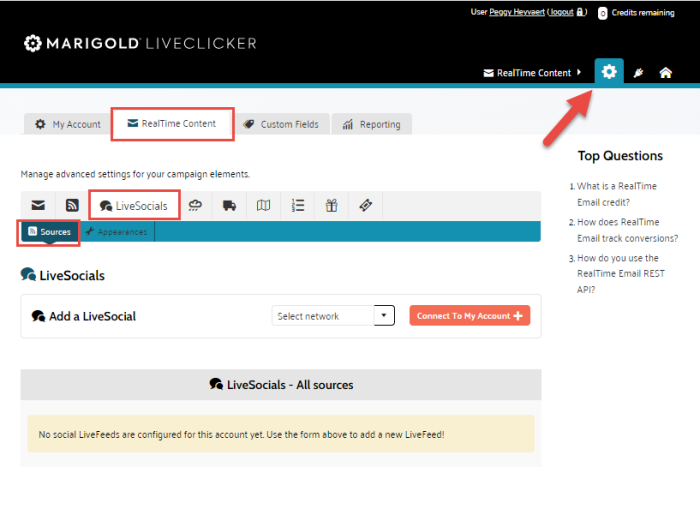Open 'How do you use the RealTime Email REST API?'
Viewport: 700px width, 521px height.
pyautogui.click(x=621, y=274)
